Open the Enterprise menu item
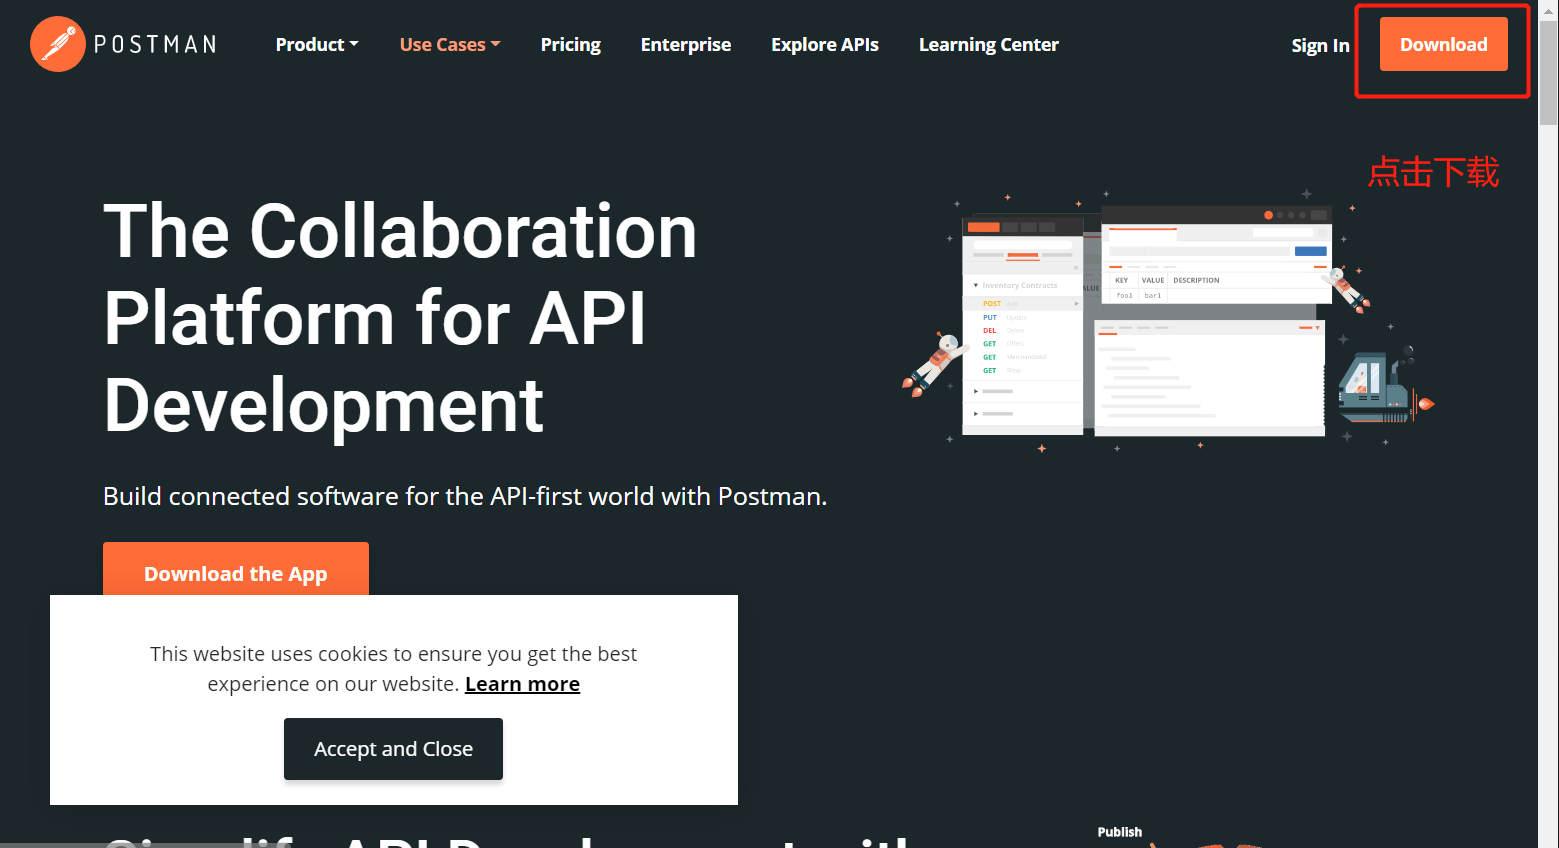Image resolution: width=1559 pixels, height=848 pixels. [x=686, y=45]
